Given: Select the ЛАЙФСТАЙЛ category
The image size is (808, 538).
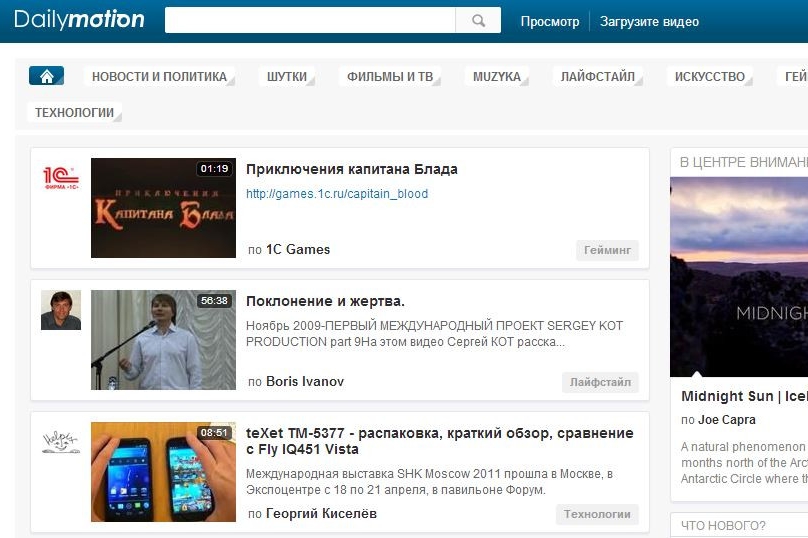Looking at the screenshot, I should tap(598, 76).
